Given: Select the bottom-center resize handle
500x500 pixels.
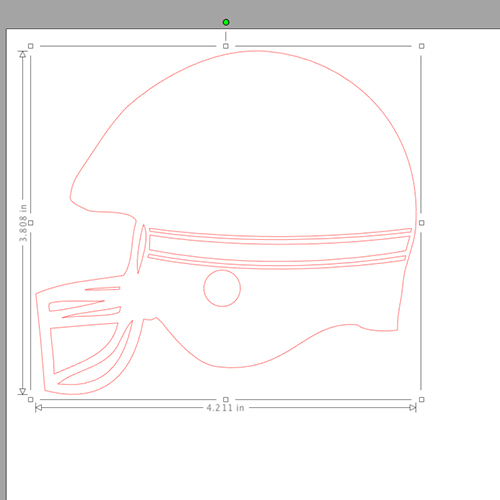Looking at the screenshot, I should coord(226,399).
